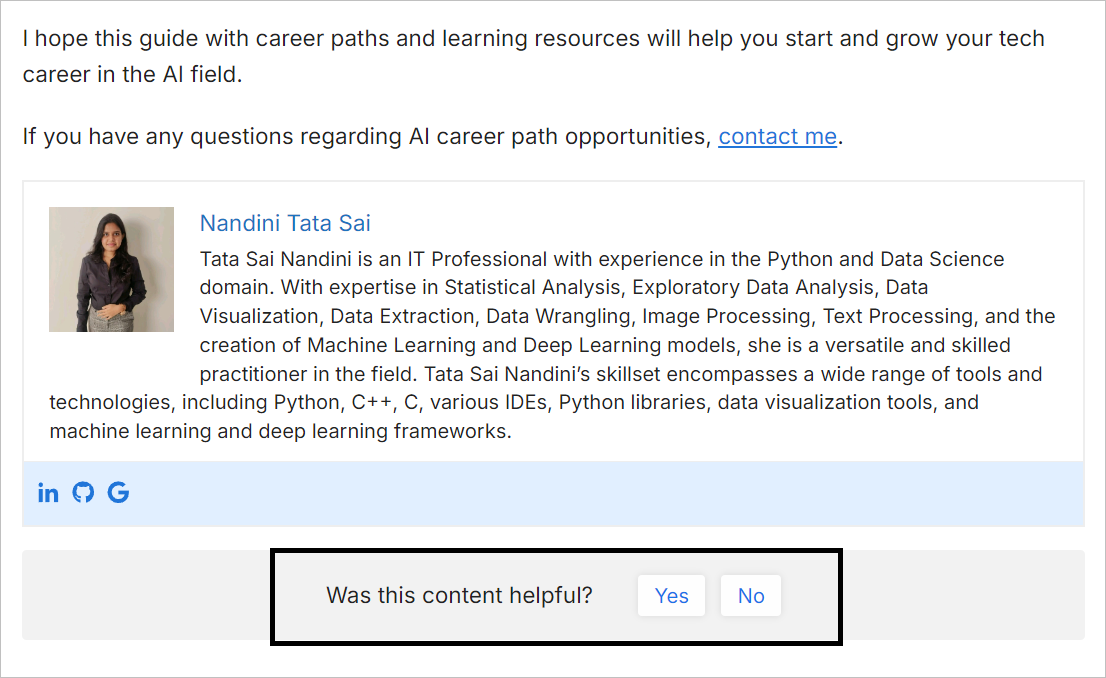Open the author's LinkedIn profile icon
1106x678 pixels.
pos(48,492)
